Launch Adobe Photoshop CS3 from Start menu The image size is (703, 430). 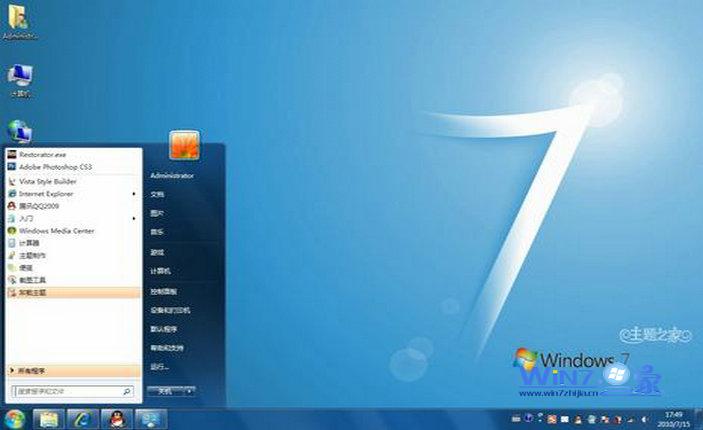(x=74, y=167)
